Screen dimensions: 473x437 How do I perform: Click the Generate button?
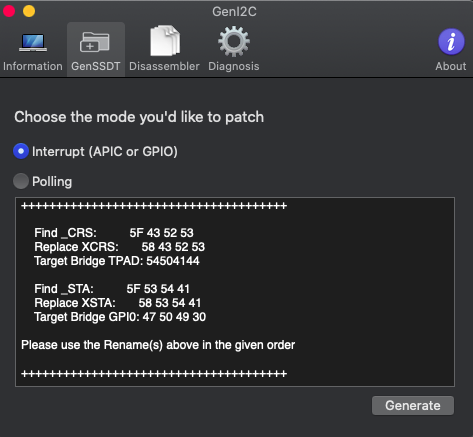pos(413,406)
